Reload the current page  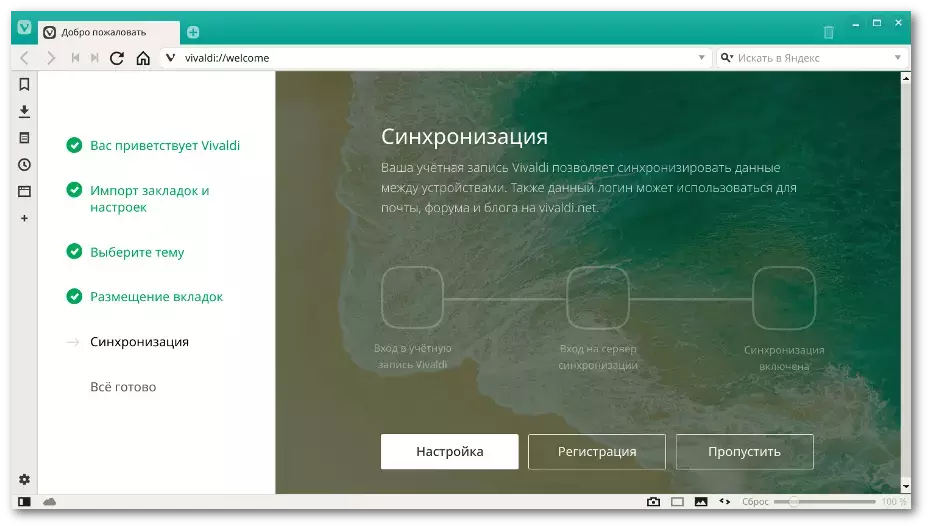coord(117,58)
